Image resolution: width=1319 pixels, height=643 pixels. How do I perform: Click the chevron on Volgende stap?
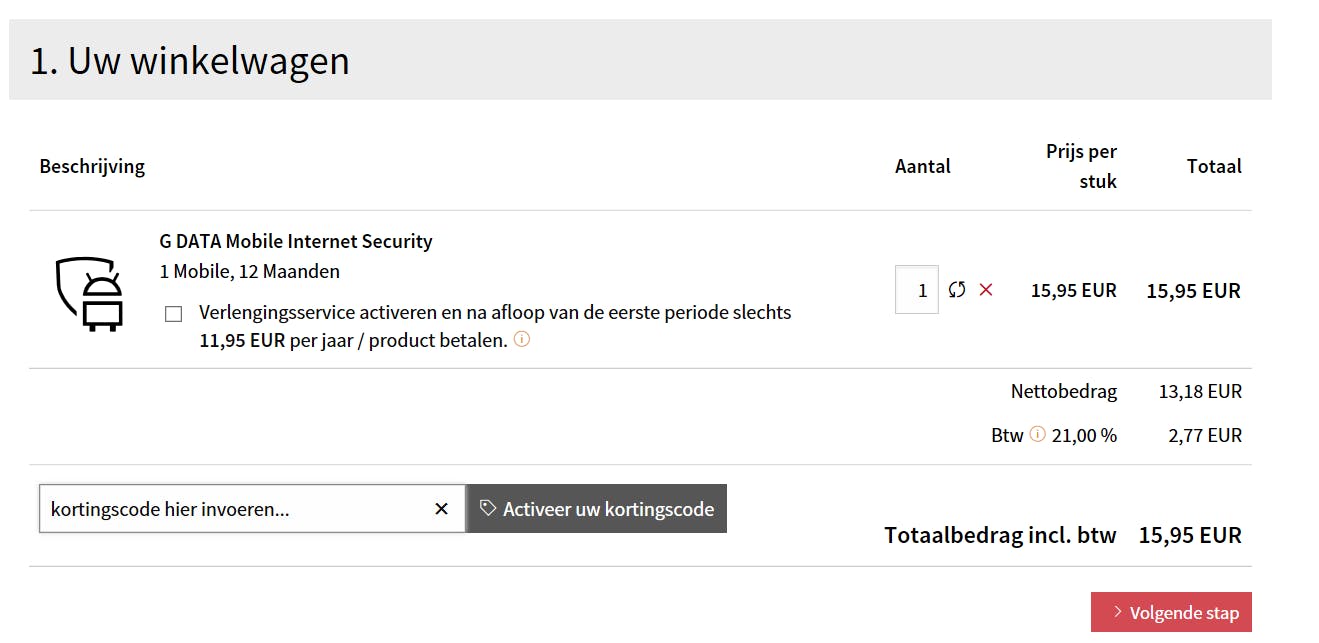tap(1117, 612)
